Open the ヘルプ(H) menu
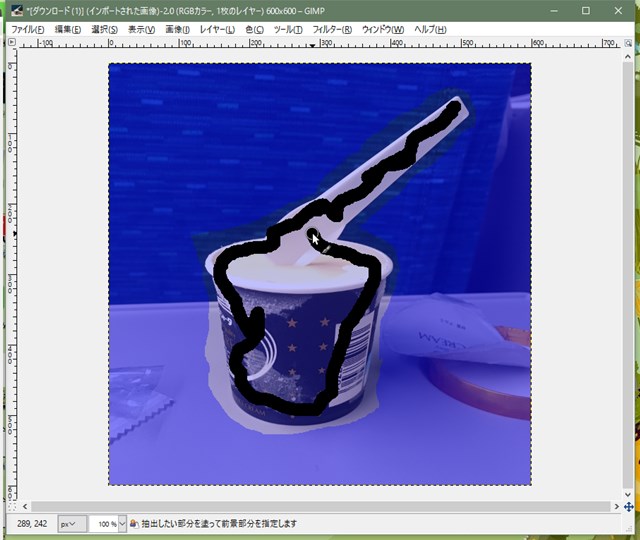Screen dimensions: 640x540 pos(430,29)
